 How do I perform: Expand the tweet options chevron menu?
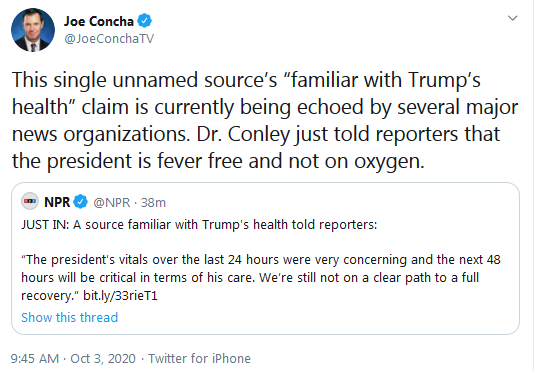tap(513, 18)
